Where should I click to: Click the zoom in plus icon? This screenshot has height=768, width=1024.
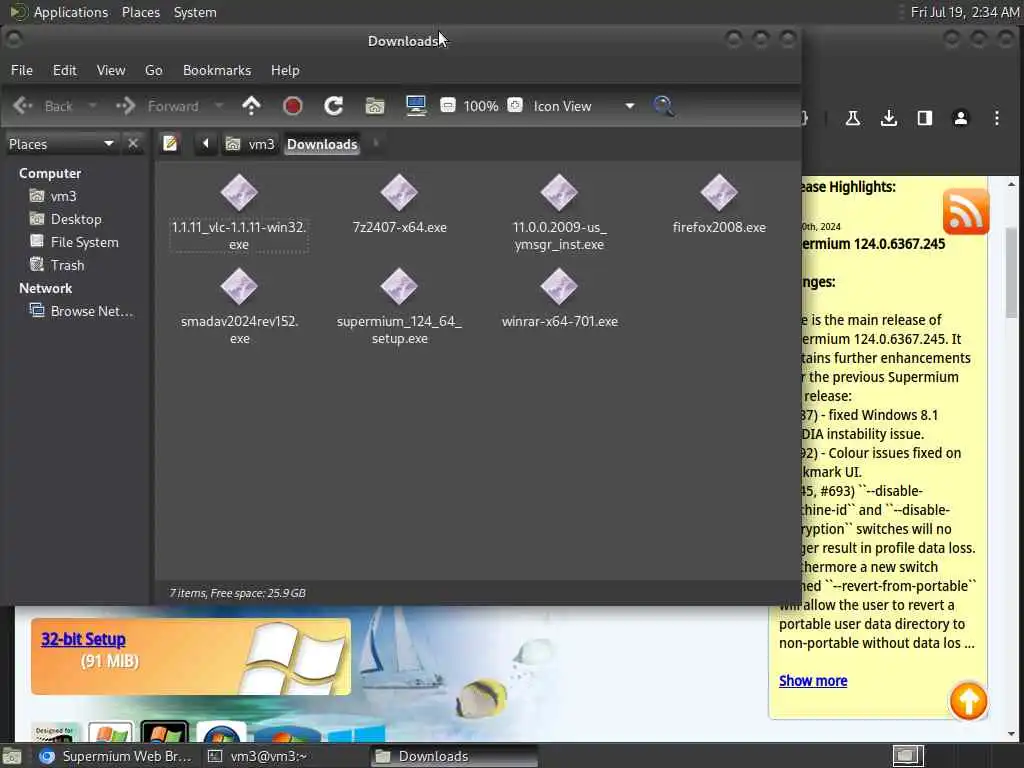point(515,105)
